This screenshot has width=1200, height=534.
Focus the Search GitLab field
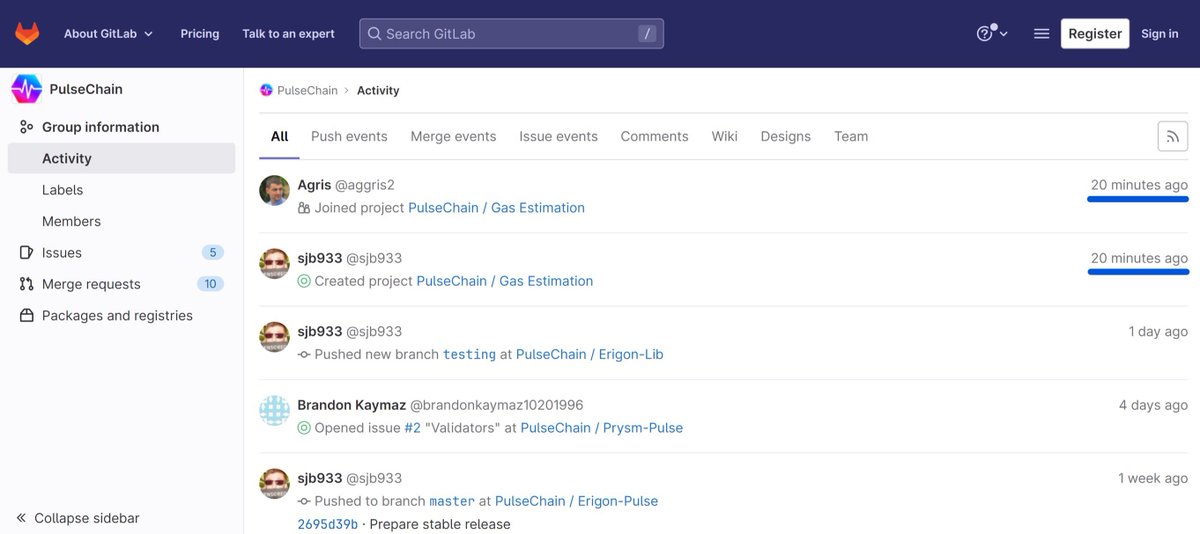511,33
